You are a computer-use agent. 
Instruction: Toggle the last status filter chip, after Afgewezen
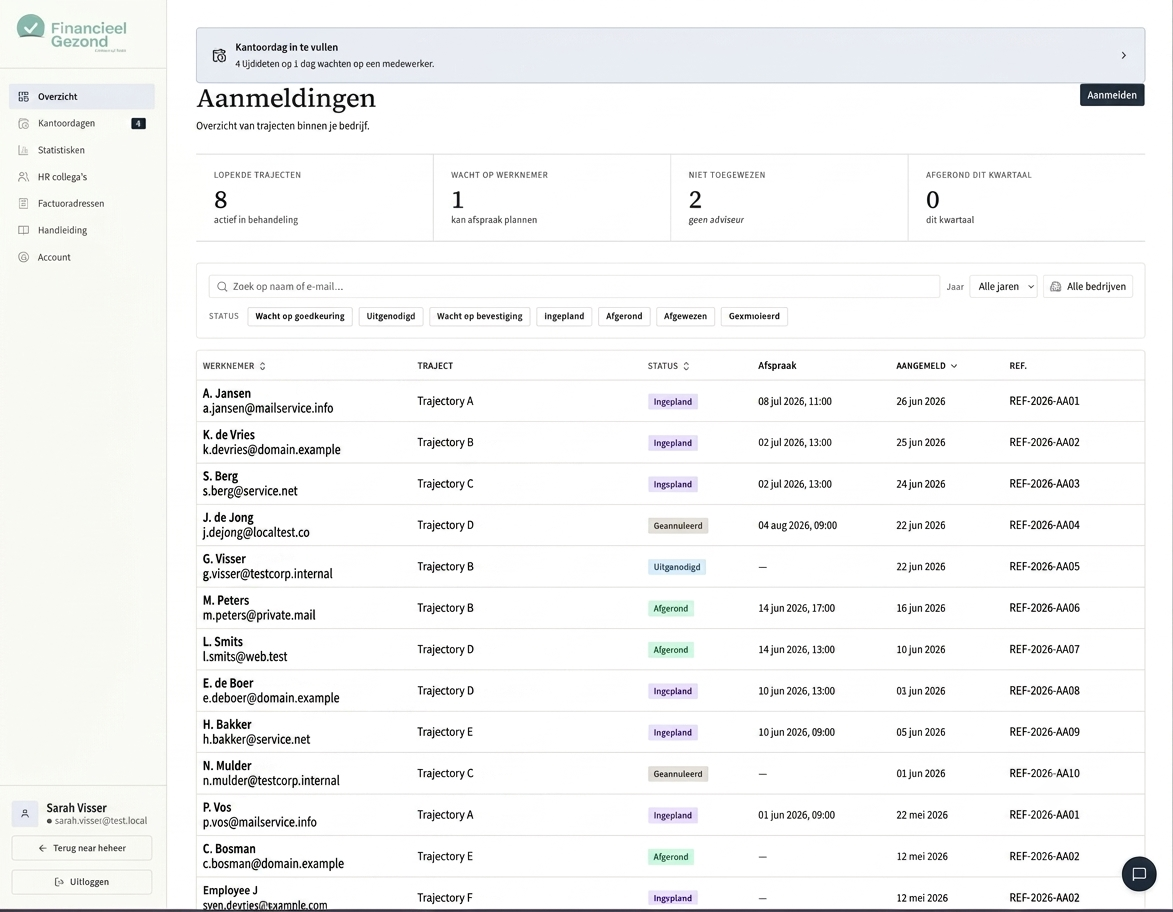[x=754, y=316]
